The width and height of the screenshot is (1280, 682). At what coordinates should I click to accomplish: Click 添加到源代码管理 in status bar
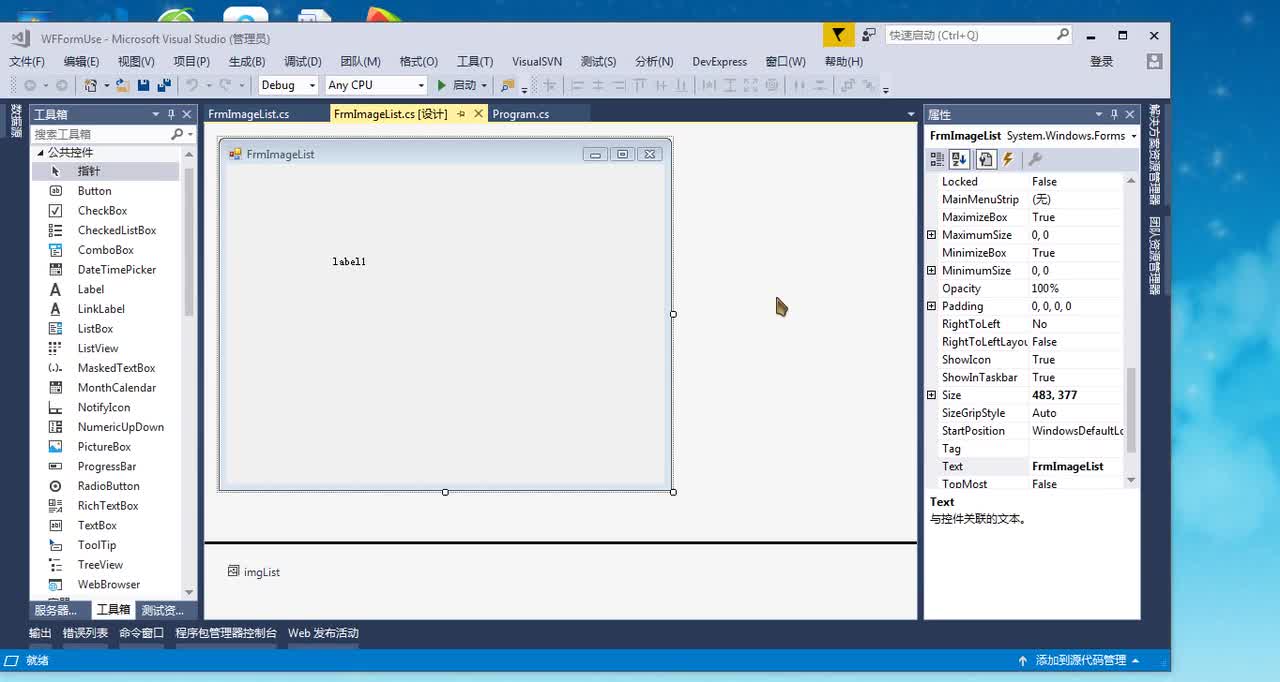(x=1080, y=661)
